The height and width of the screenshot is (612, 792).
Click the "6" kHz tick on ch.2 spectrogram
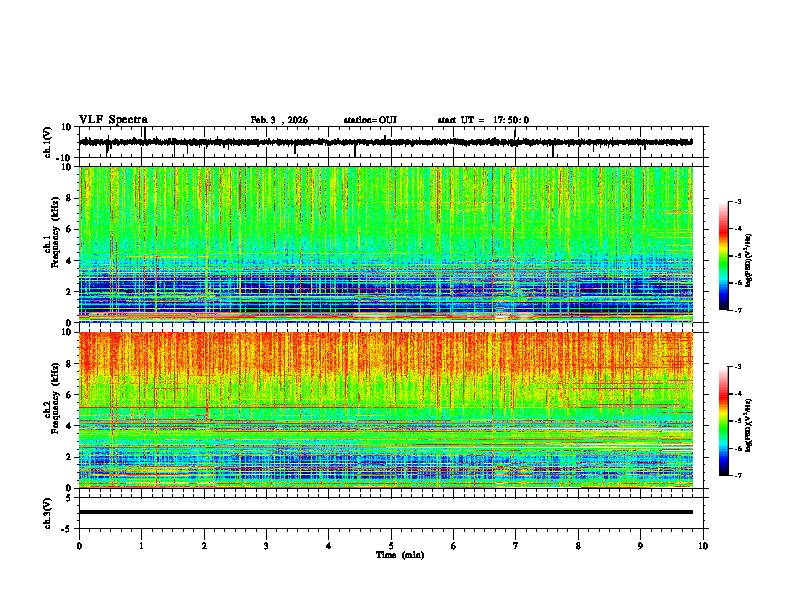coord(69,395)
